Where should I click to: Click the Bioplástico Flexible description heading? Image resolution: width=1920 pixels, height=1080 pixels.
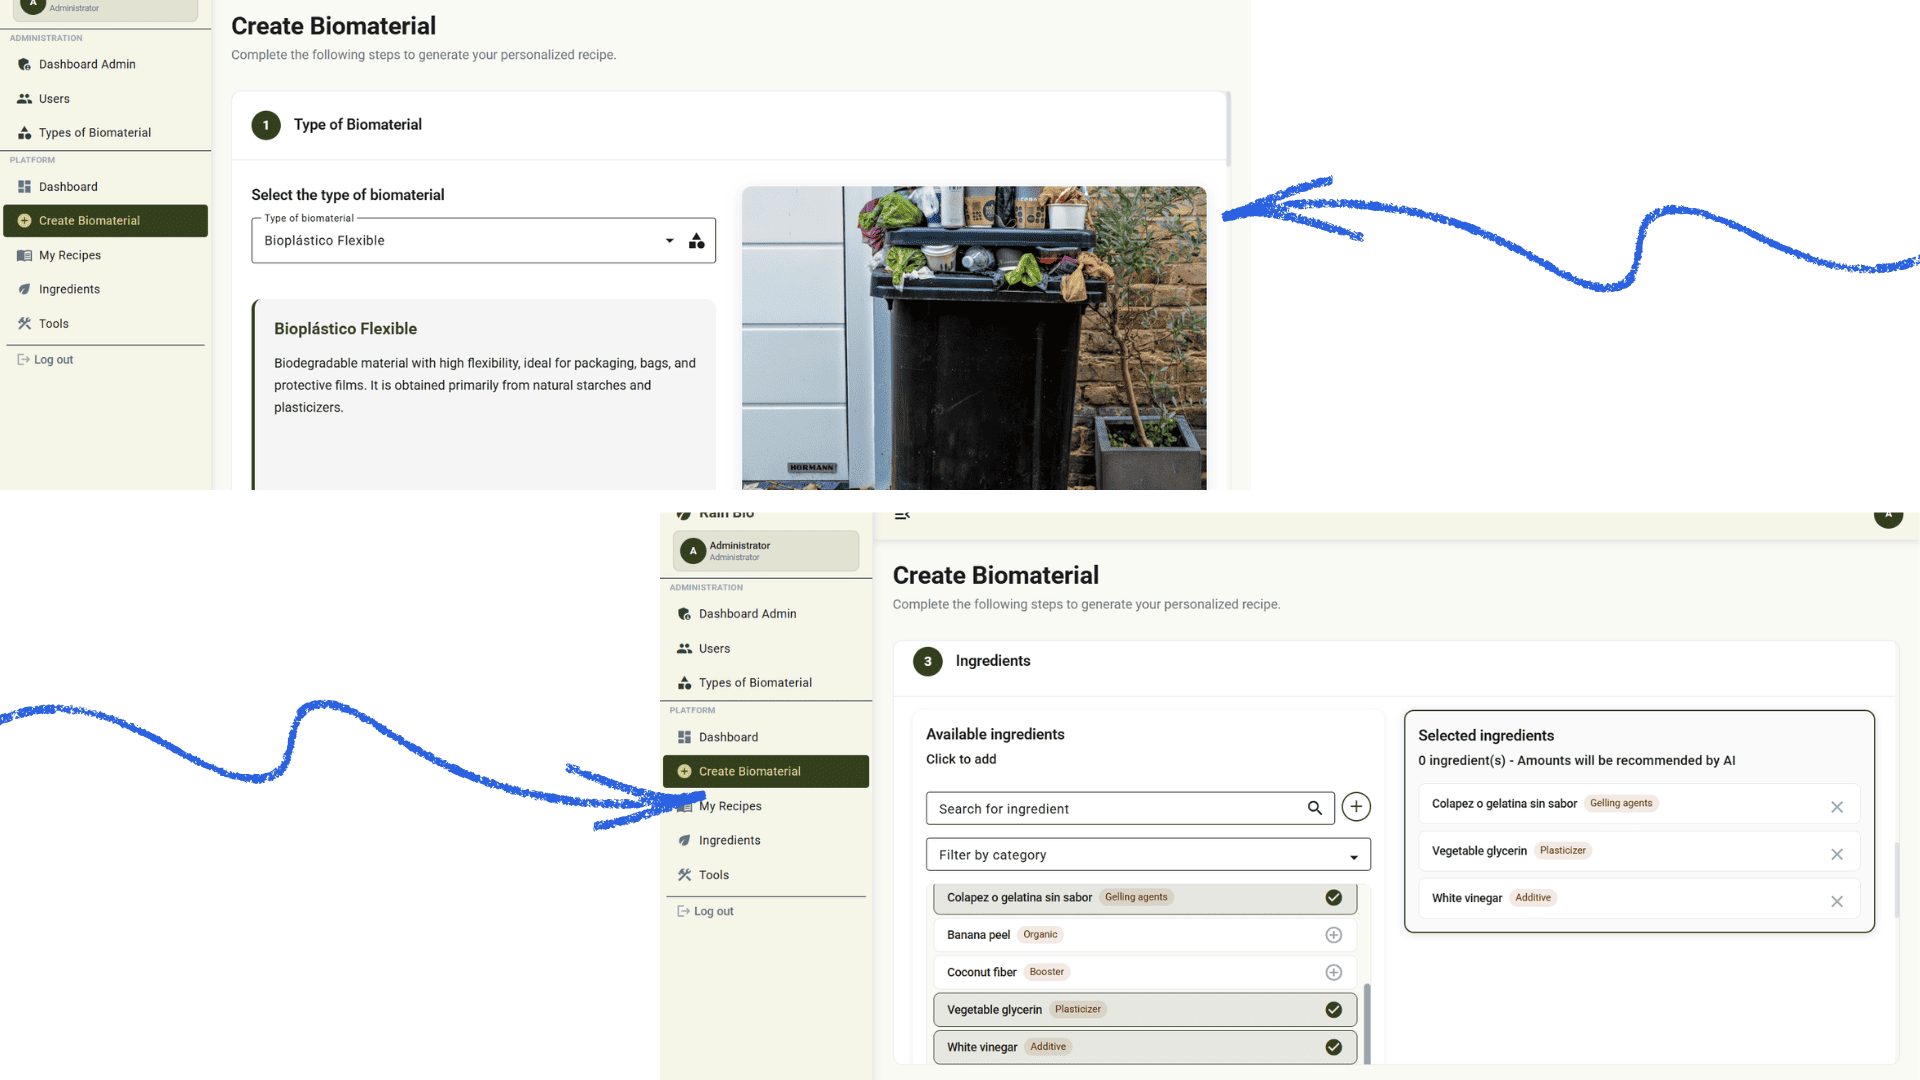point(345,329)
